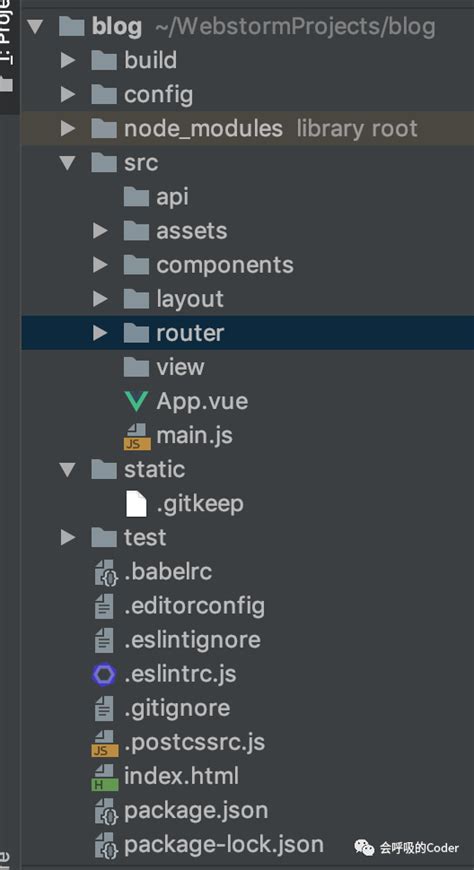Expand the components folder arrow
474x870 pixels.
tap(100, 265)
